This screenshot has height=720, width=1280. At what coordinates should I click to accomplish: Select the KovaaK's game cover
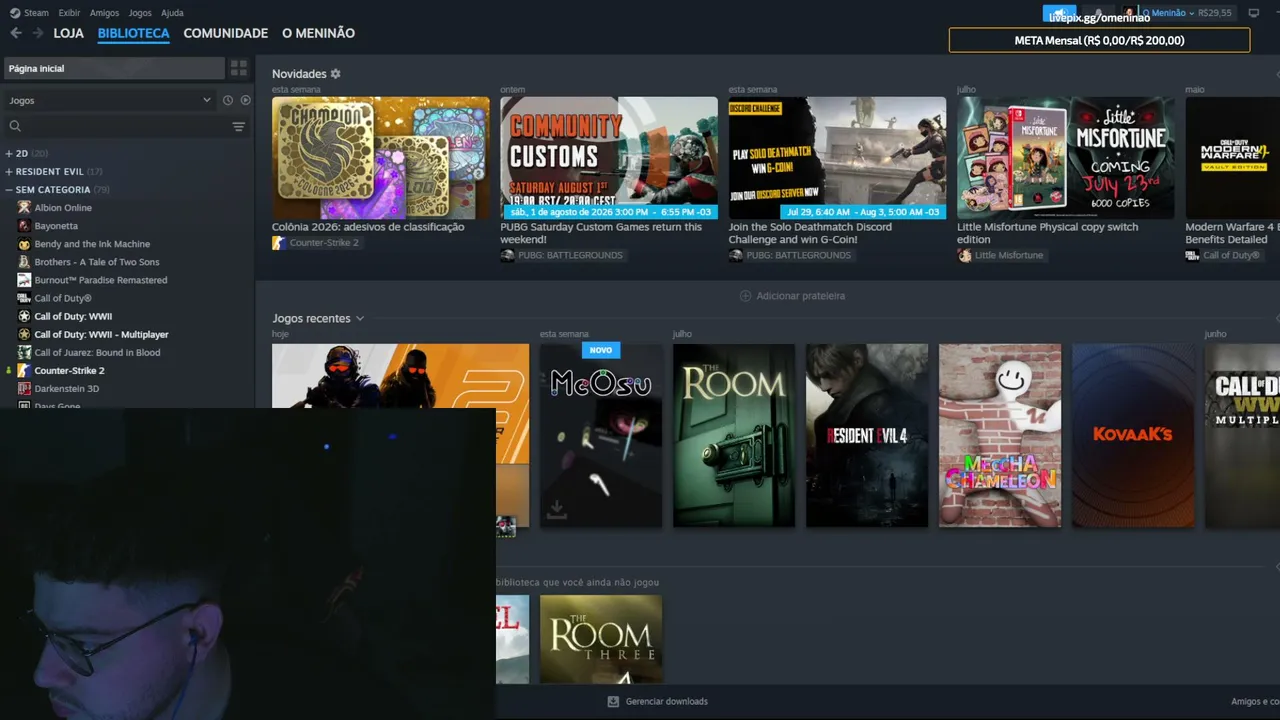[1133, 436]
